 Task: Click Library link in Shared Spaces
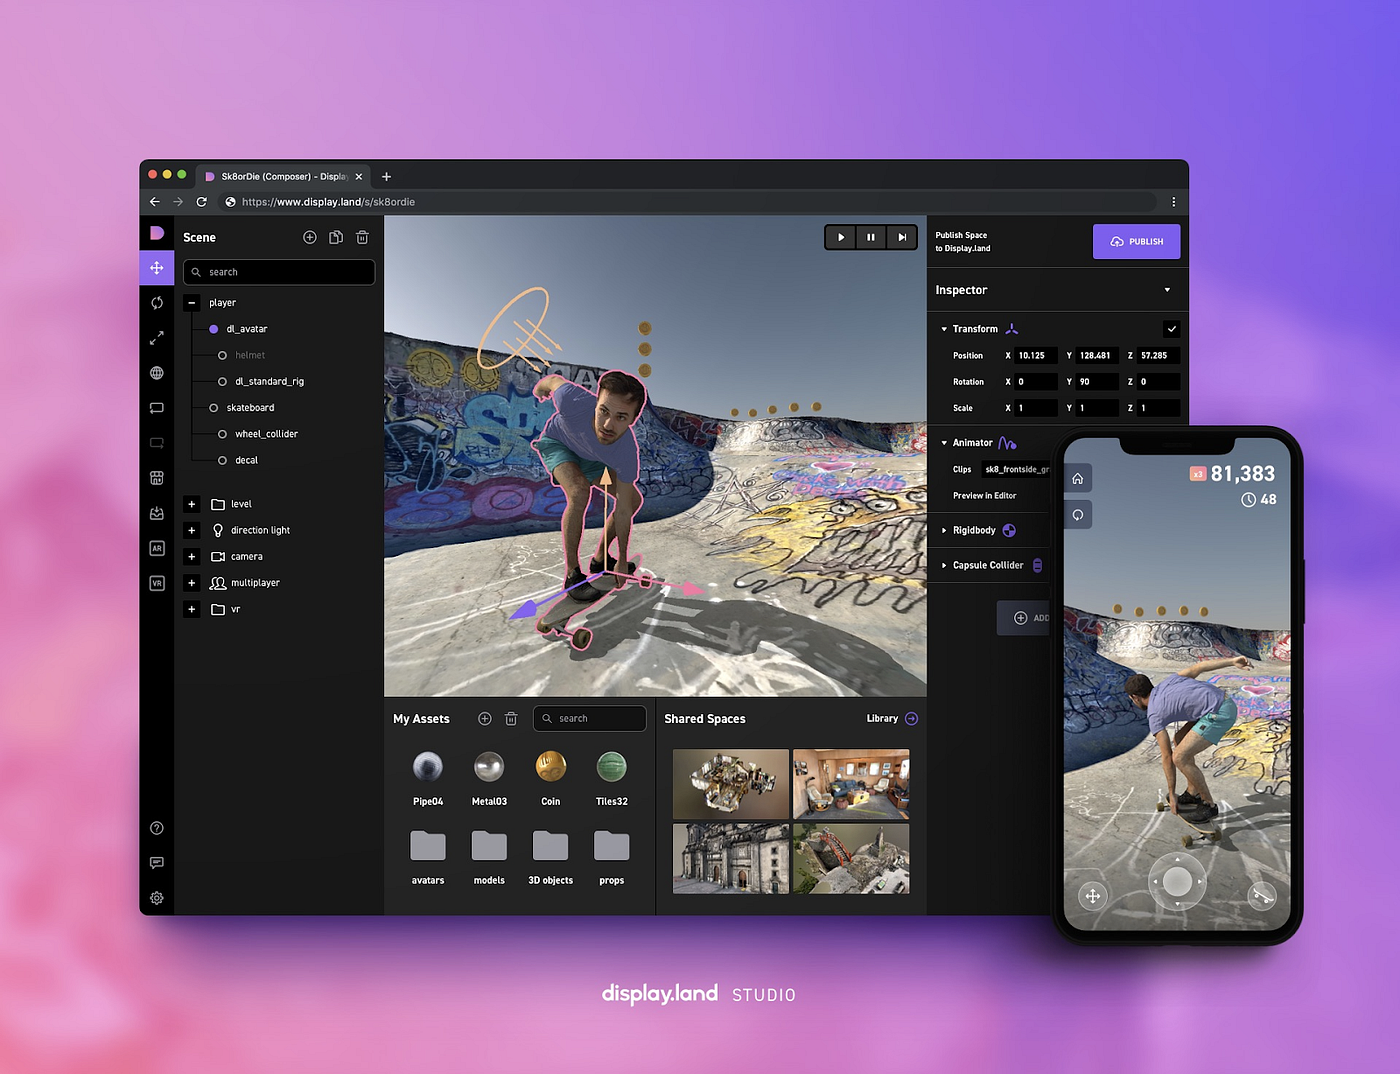[882, 719]
